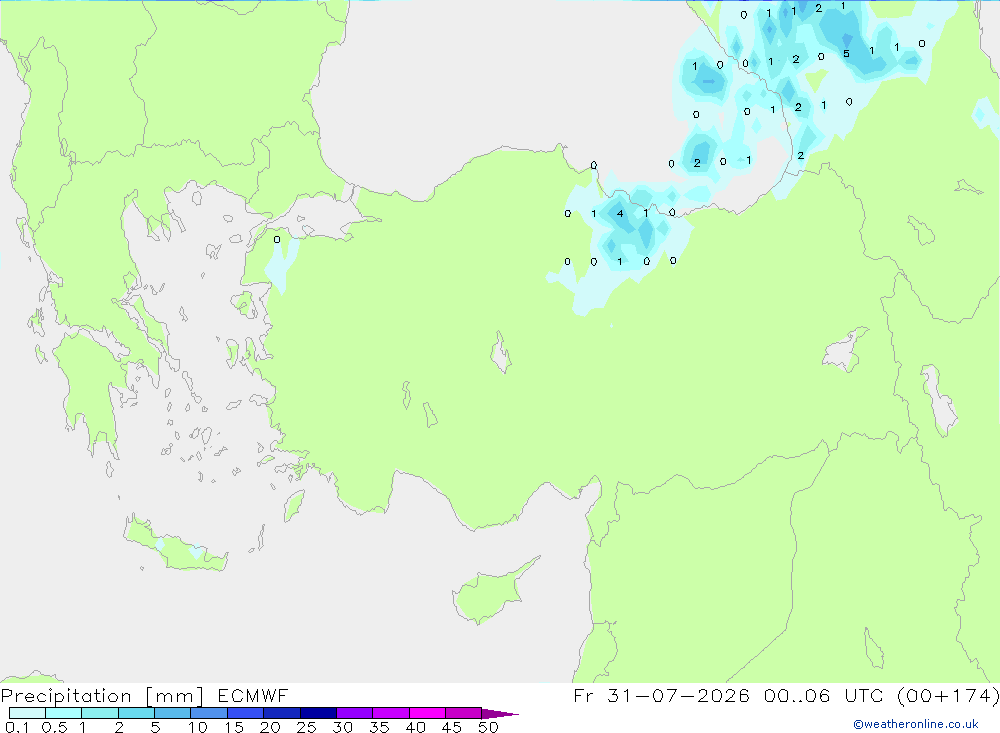Screen dimensions: 1000x733
Task: Click the '15' legend scale label
Action: (234, 727)
